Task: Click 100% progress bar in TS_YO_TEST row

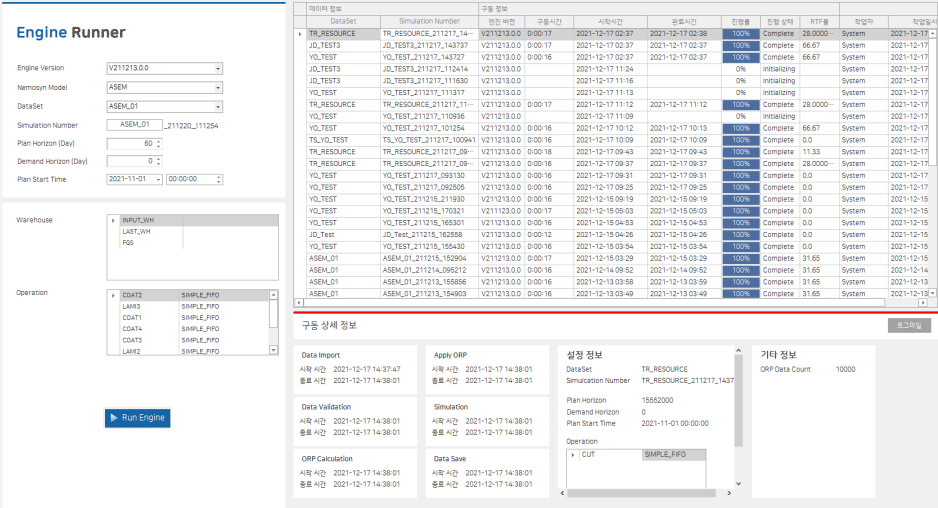Action: 741,140
